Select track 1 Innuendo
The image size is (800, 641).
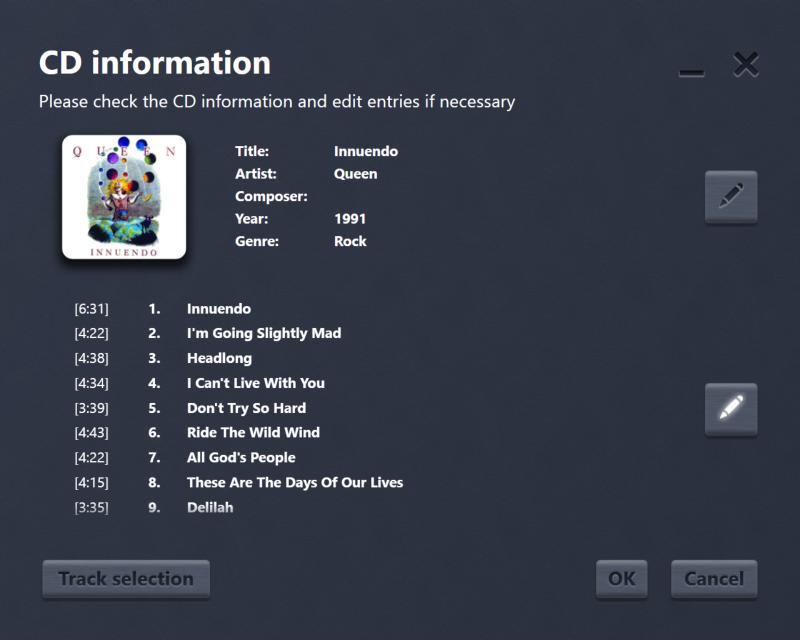(x=219, y=309)
